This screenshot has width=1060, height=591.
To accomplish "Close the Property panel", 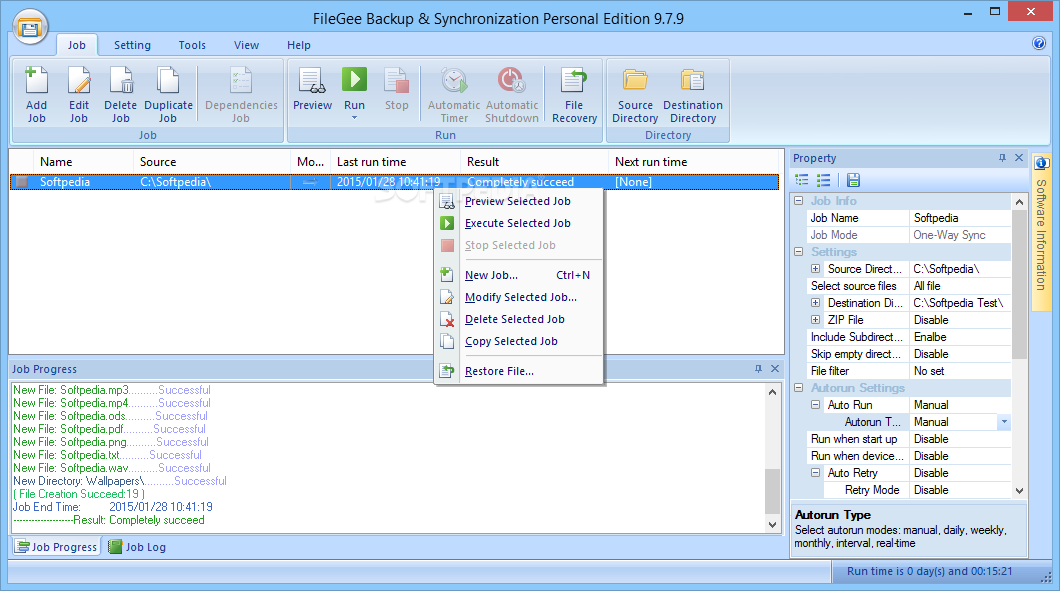I will pyautogui.click(x=1019, y=158).
